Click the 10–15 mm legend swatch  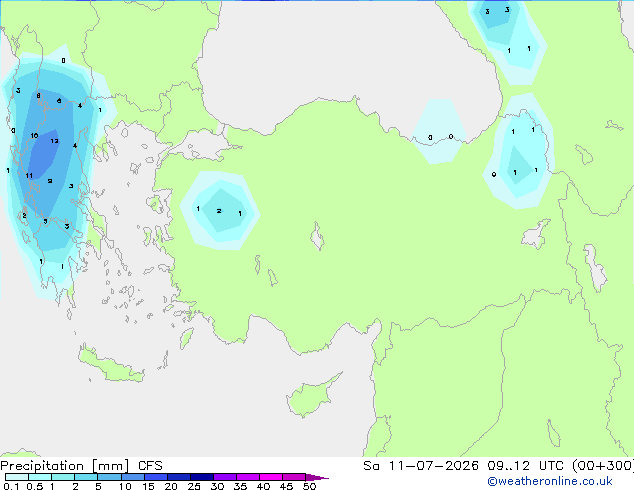click(132, 477)
